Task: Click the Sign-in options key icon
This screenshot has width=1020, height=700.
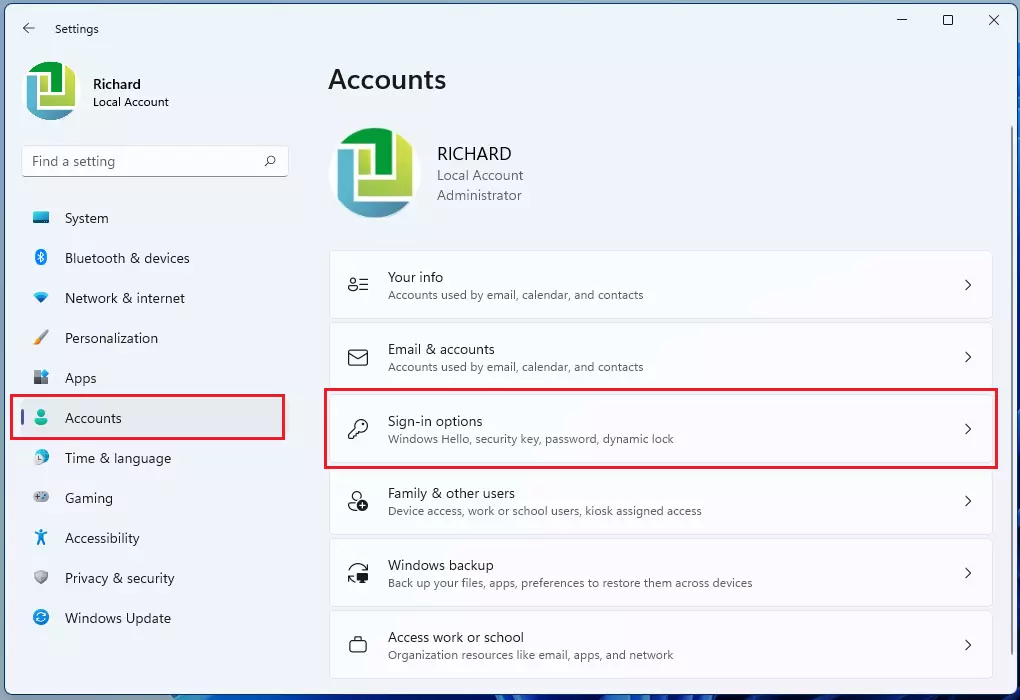Action: [358, 429]
